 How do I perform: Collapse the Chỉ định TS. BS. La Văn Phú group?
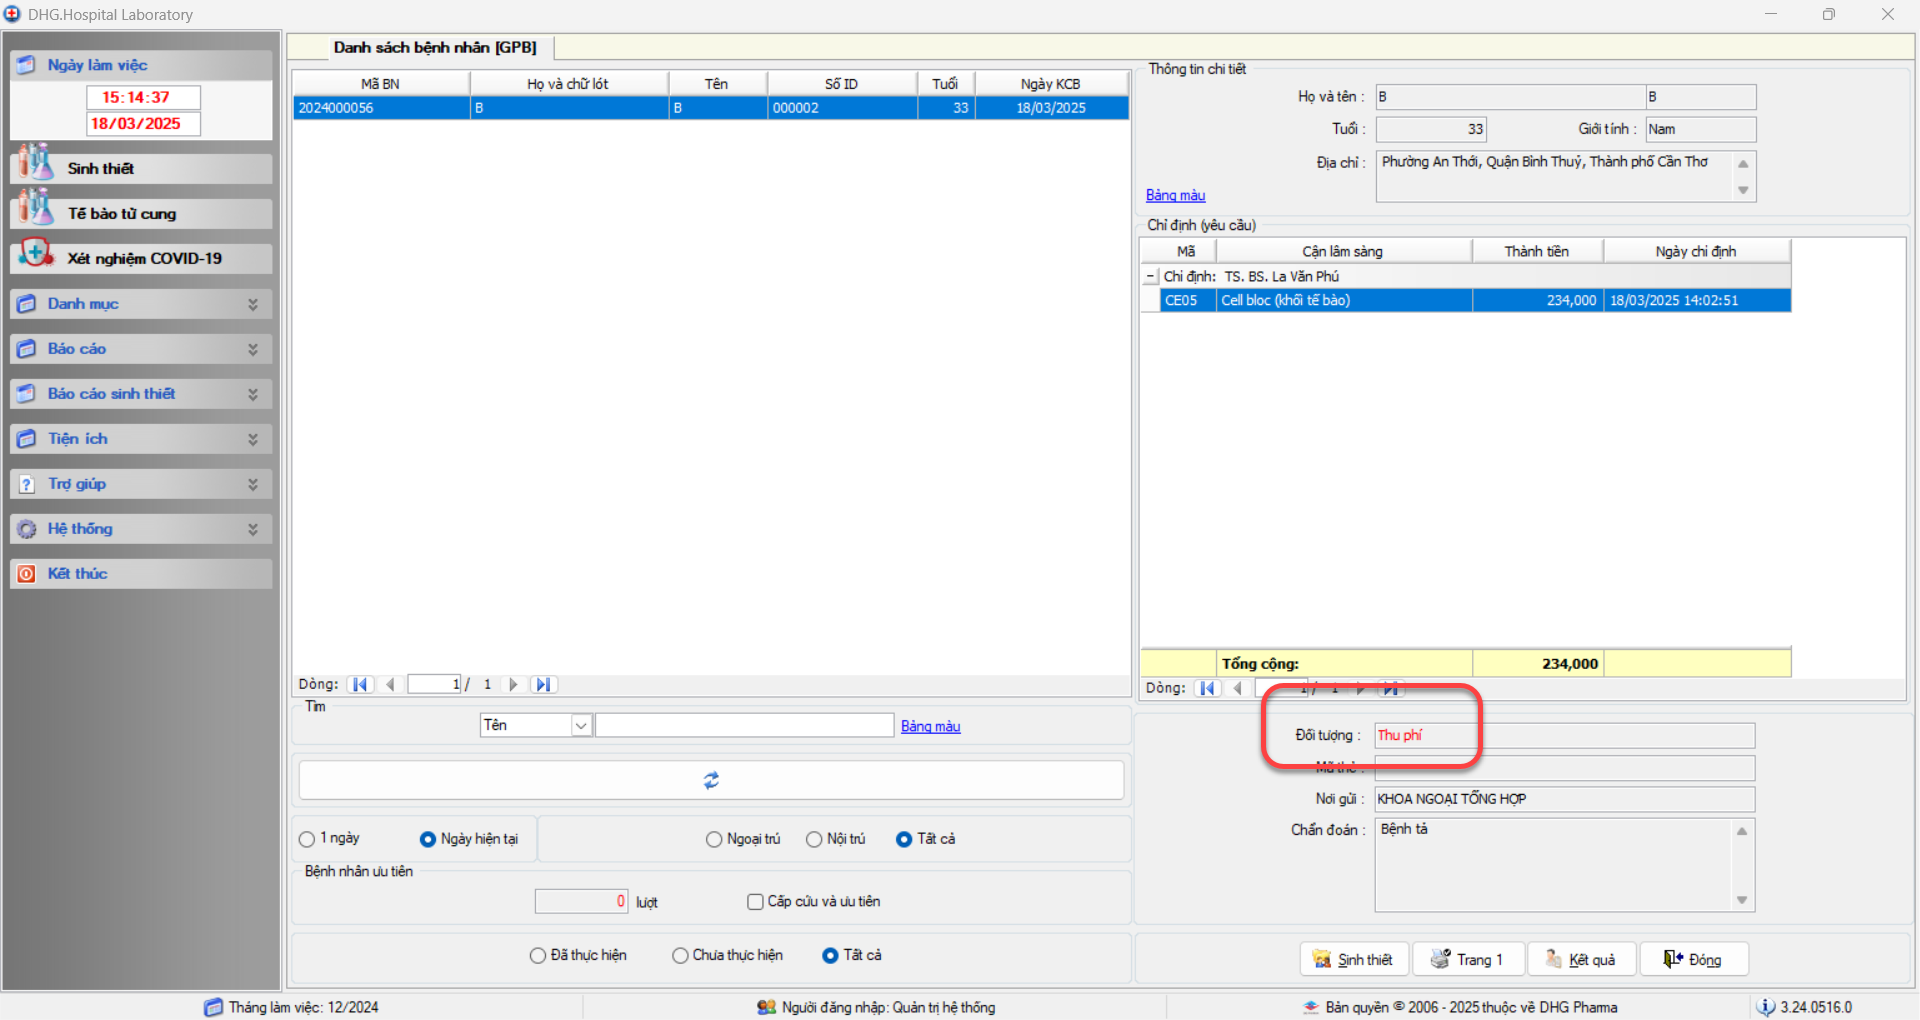pos(1151,276)
